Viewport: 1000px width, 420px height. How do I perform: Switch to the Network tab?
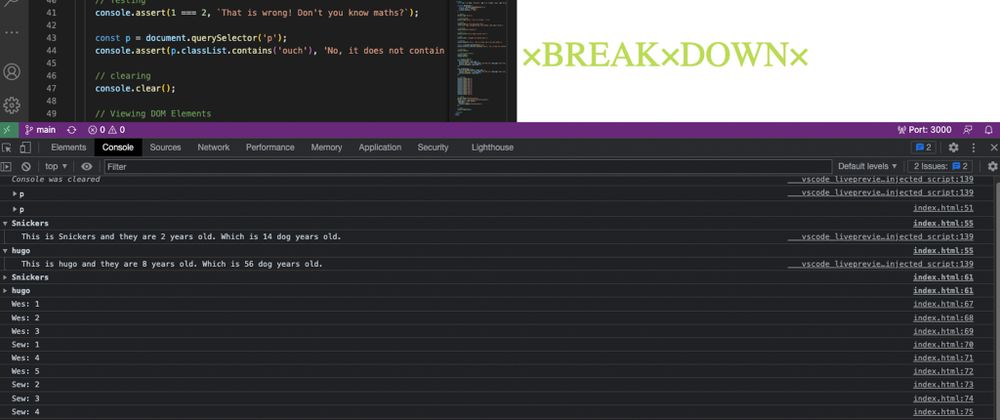(213, 147)
